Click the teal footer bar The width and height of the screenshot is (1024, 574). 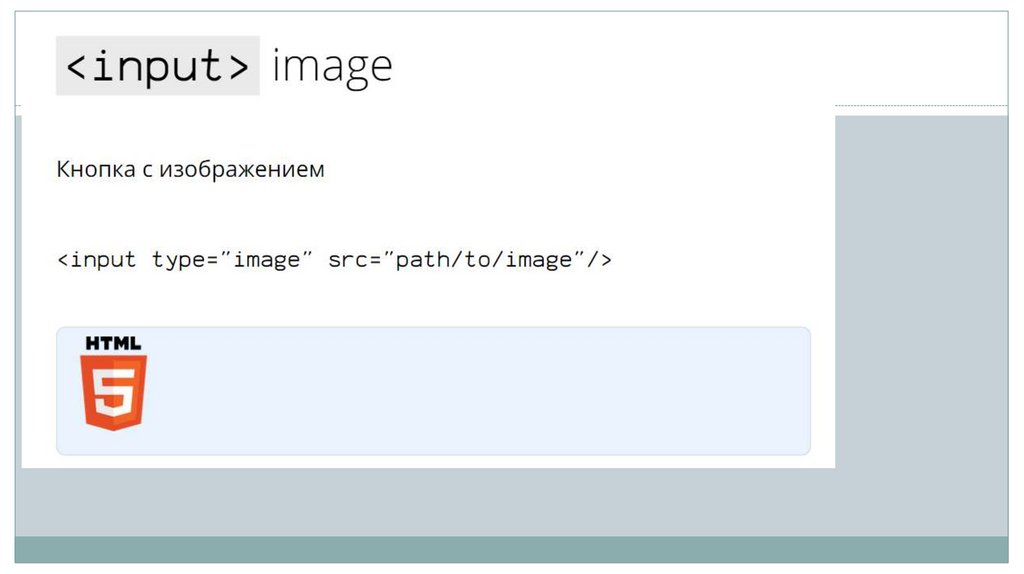click(512, 549)
